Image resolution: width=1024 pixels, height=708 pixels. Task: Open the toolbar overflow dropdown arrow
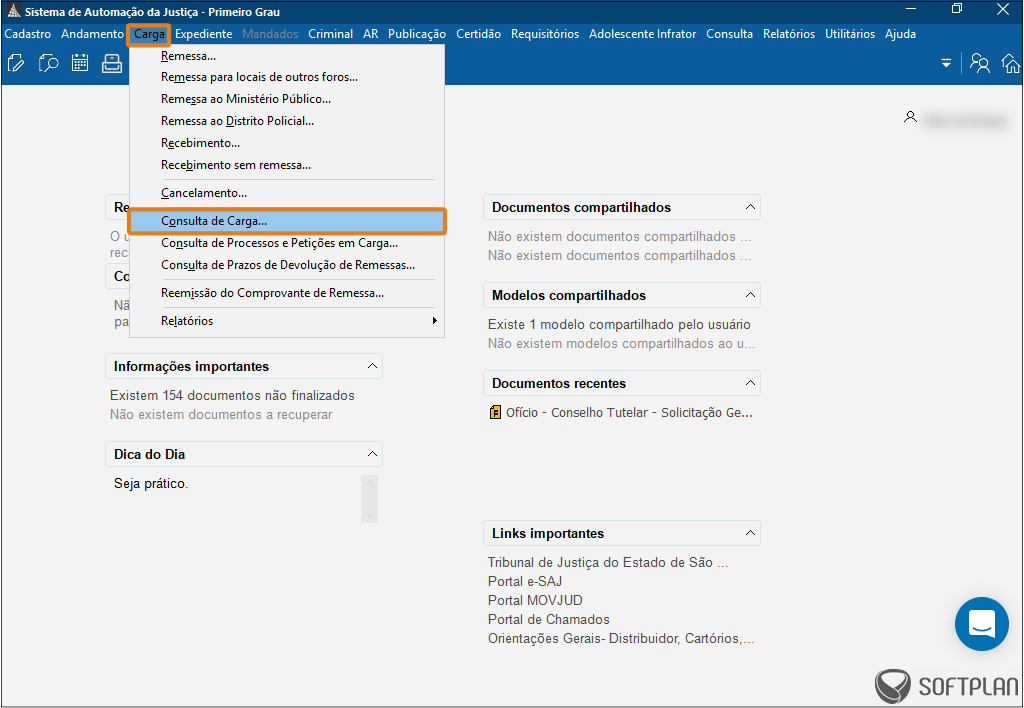tap(946, 64)
